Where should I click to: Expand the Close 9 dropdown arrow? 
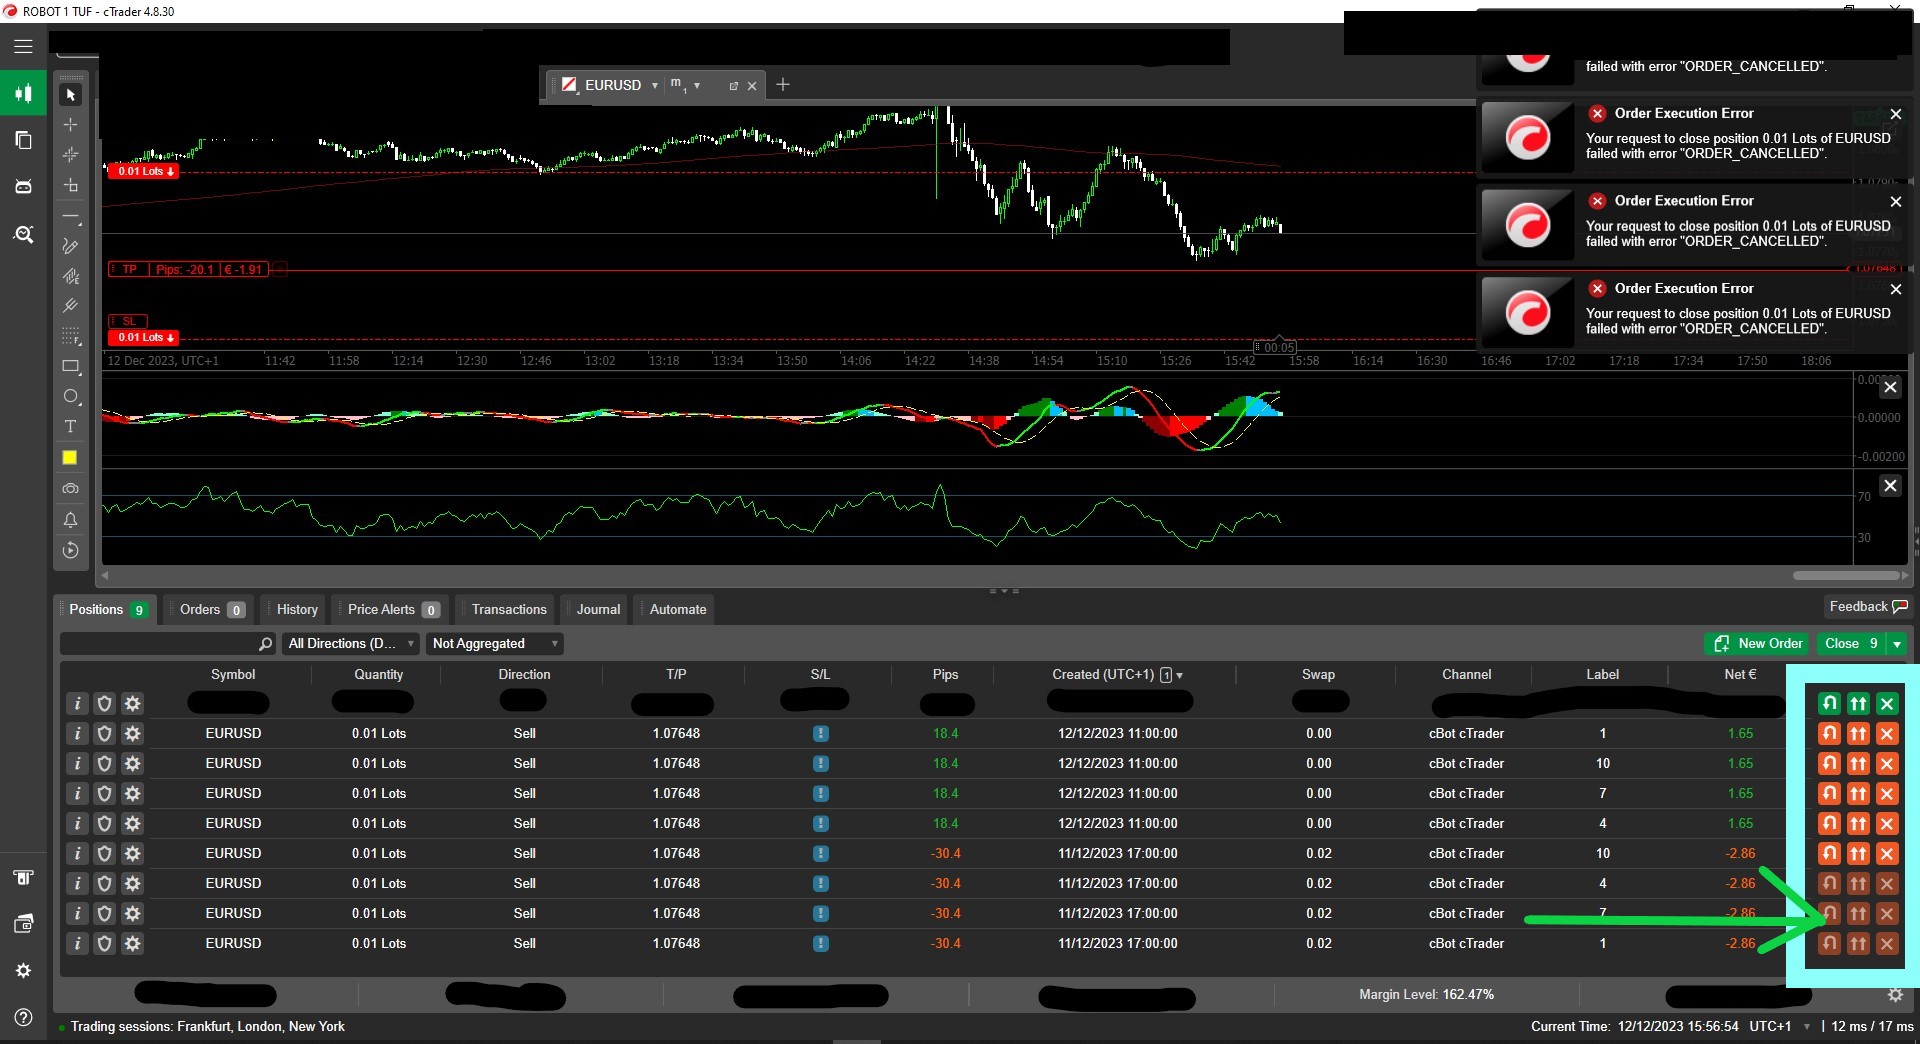click(1897, 644)
